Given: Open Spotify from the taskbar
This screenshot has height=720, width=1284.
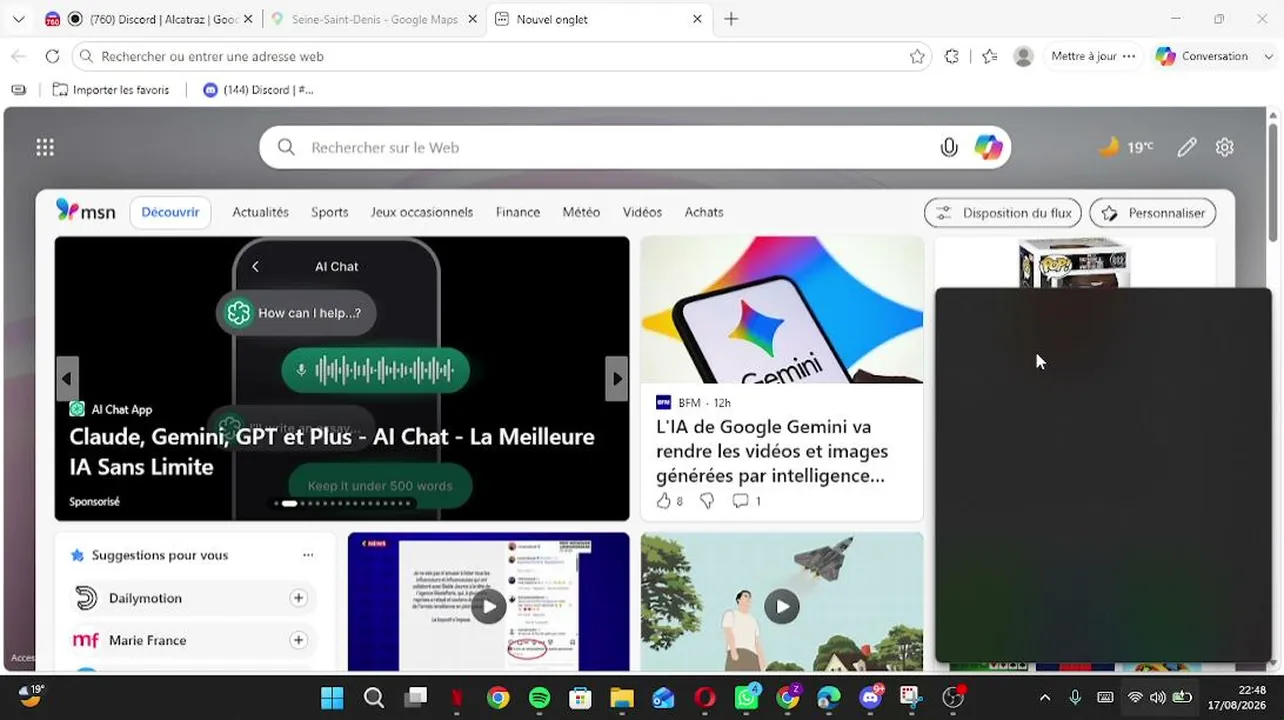Looking at the screenshot, I should click(539, 698).
